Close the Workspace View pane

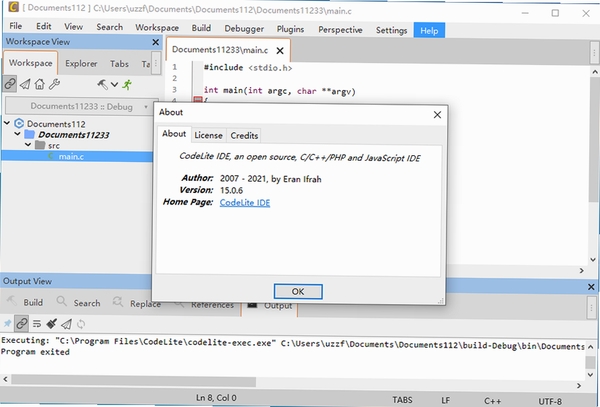click(x=155, y=42)
